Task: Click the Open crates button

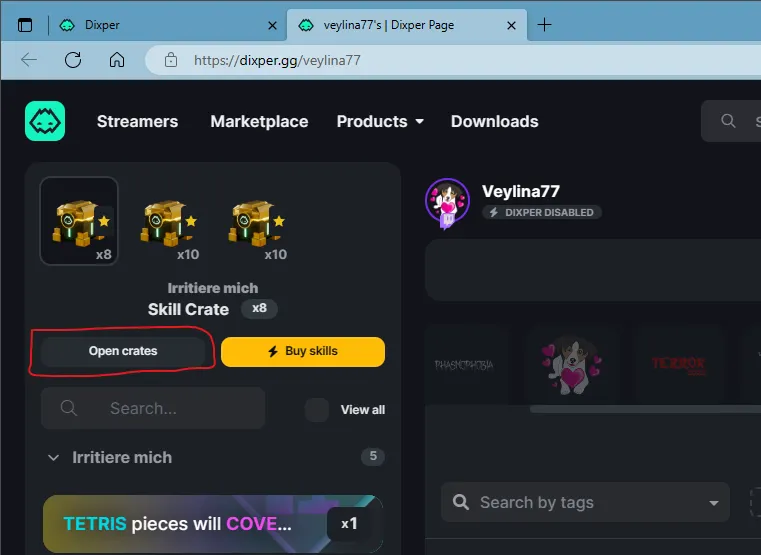Action: [123, 351]
